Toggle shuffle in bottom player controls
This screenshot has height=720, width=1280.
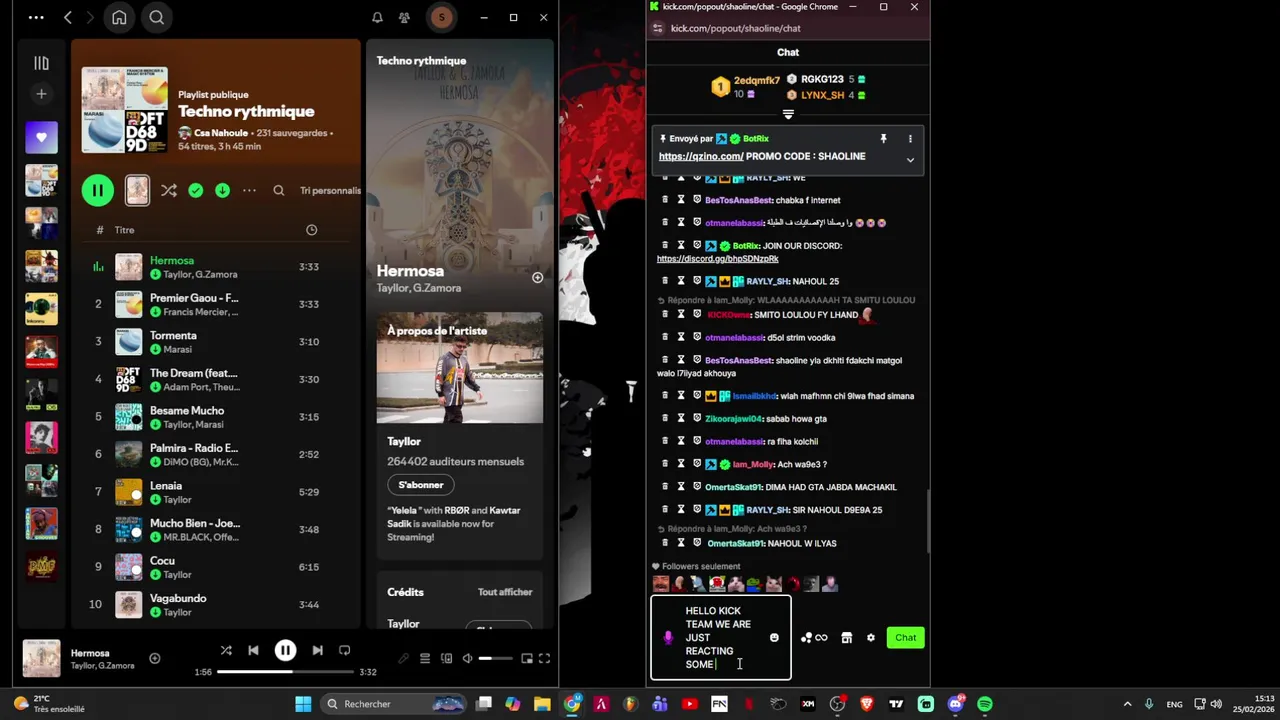pyautogui.click(x=226, y=650)
